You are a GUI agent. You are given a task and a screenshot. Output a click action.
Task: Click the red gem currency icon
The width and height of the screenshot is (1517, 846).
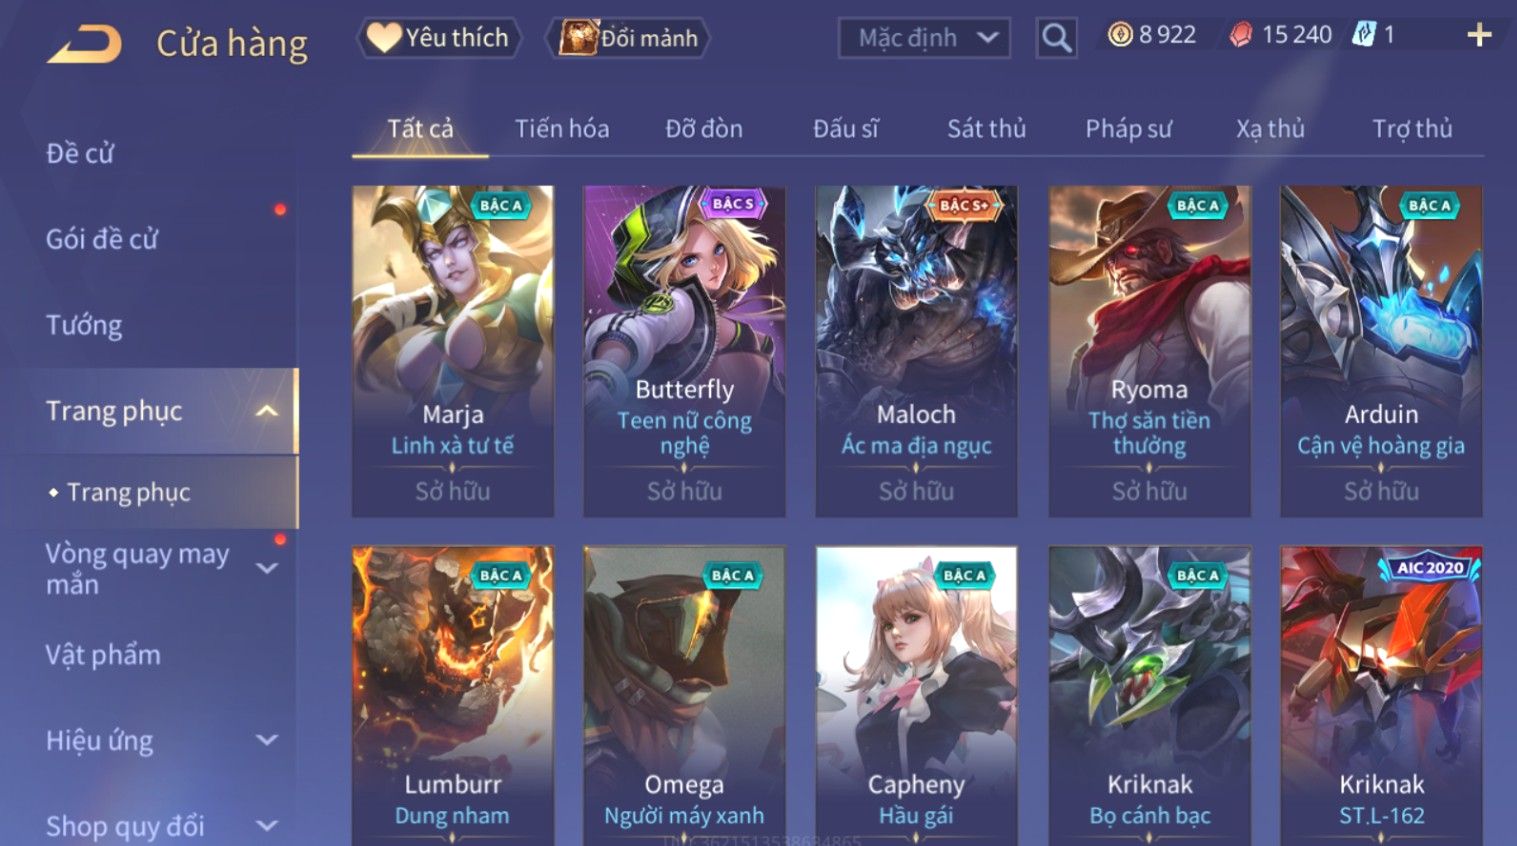click(x=1241, y=35)
